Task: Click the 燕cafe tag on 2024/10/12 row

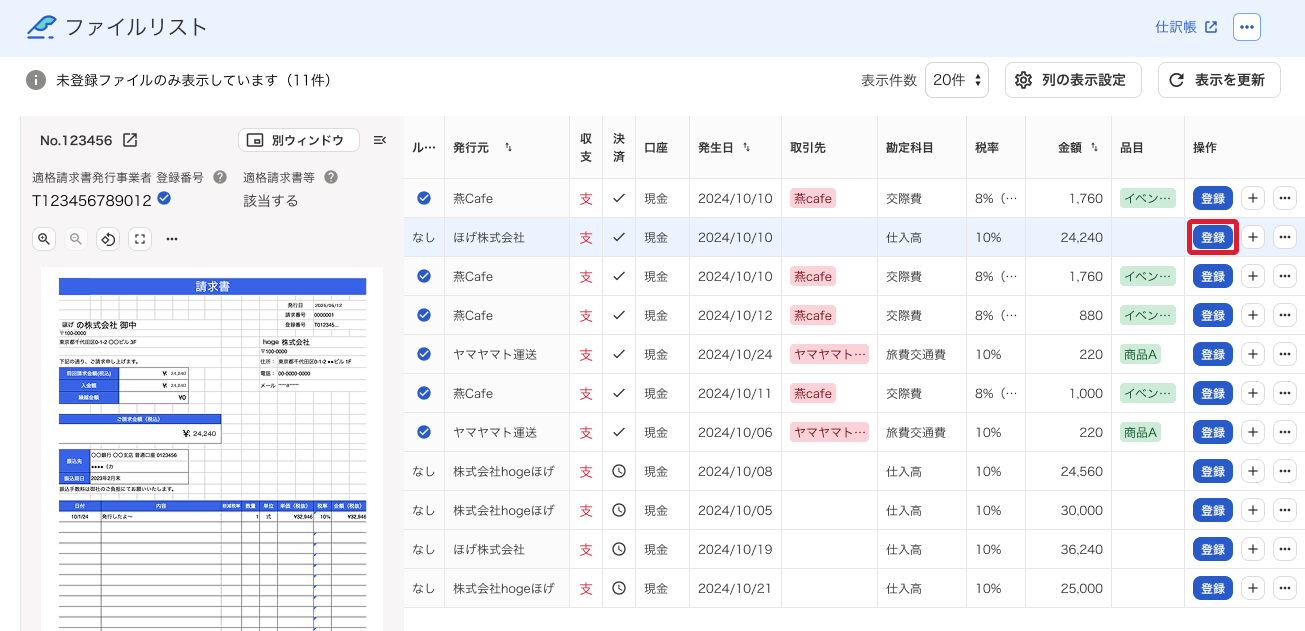Action: tap(813, 315)
